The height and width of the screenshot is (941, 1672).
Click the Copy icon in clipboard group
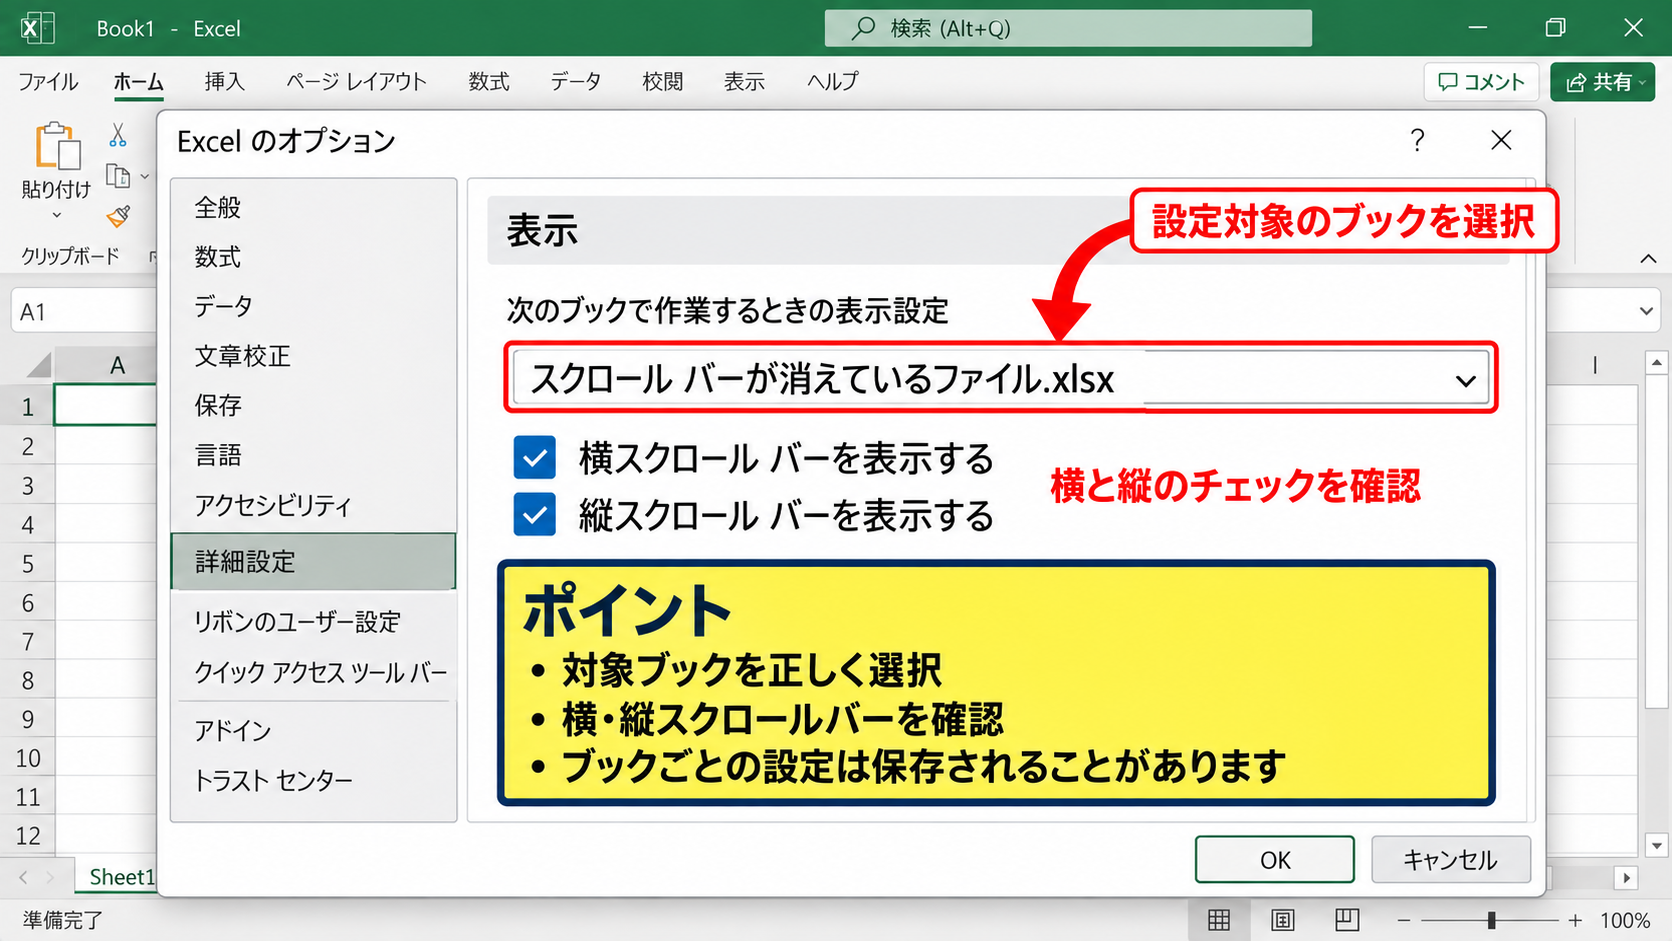118,176
